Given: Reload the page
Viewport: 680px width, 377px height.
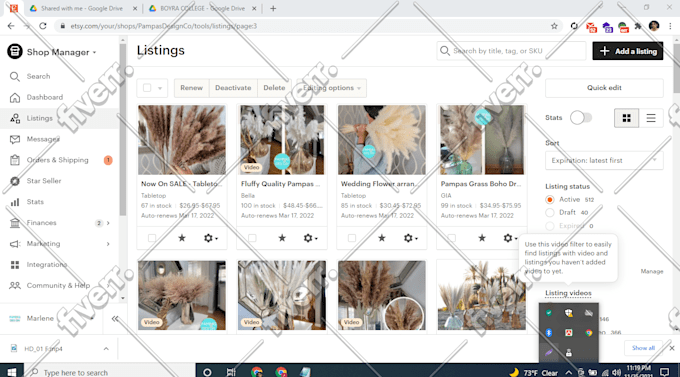Looking at the screenshot, I should point(42,26).
